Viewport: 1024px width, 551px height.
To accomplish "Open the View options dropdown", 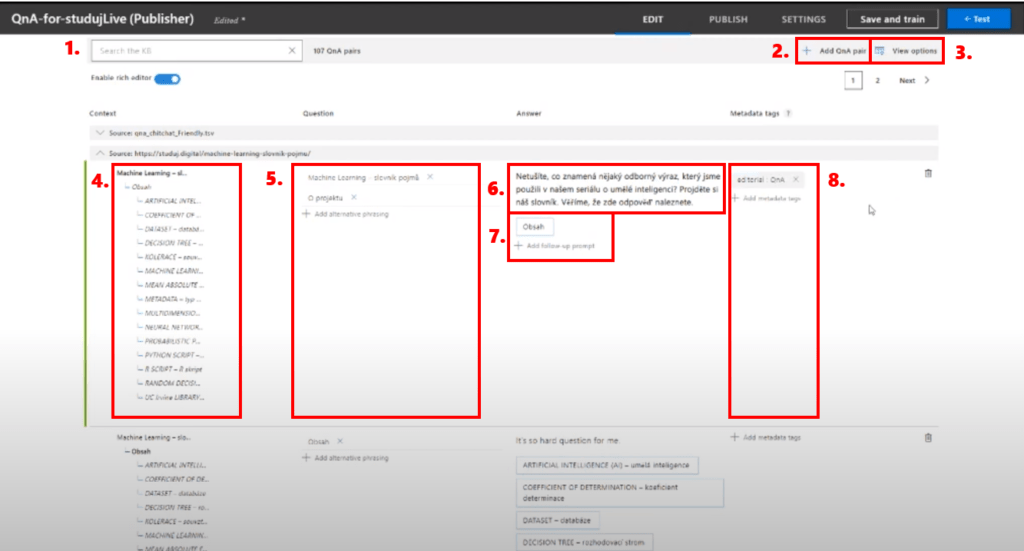I will (907, 50).
